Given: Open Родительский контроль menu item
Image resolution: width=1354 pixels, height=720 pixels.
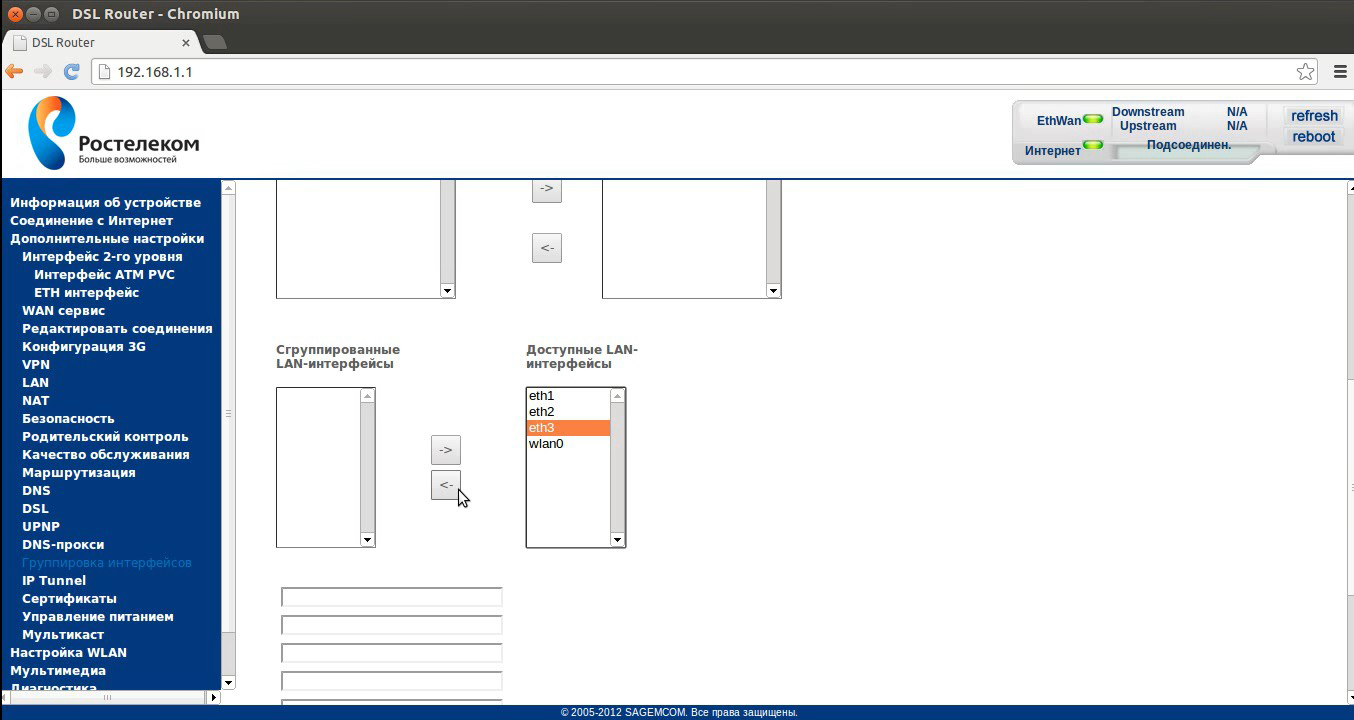Looking at the screenshot, I should tap(105, 436).
